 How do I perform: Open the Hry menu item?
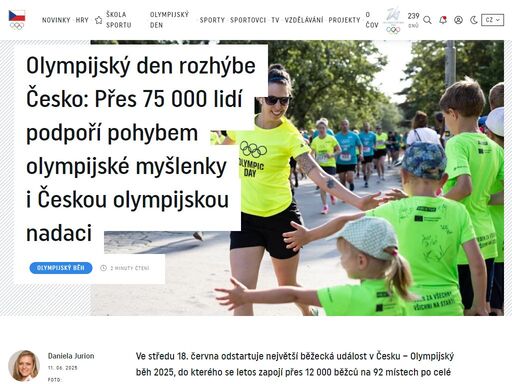(x=82, y=20)
